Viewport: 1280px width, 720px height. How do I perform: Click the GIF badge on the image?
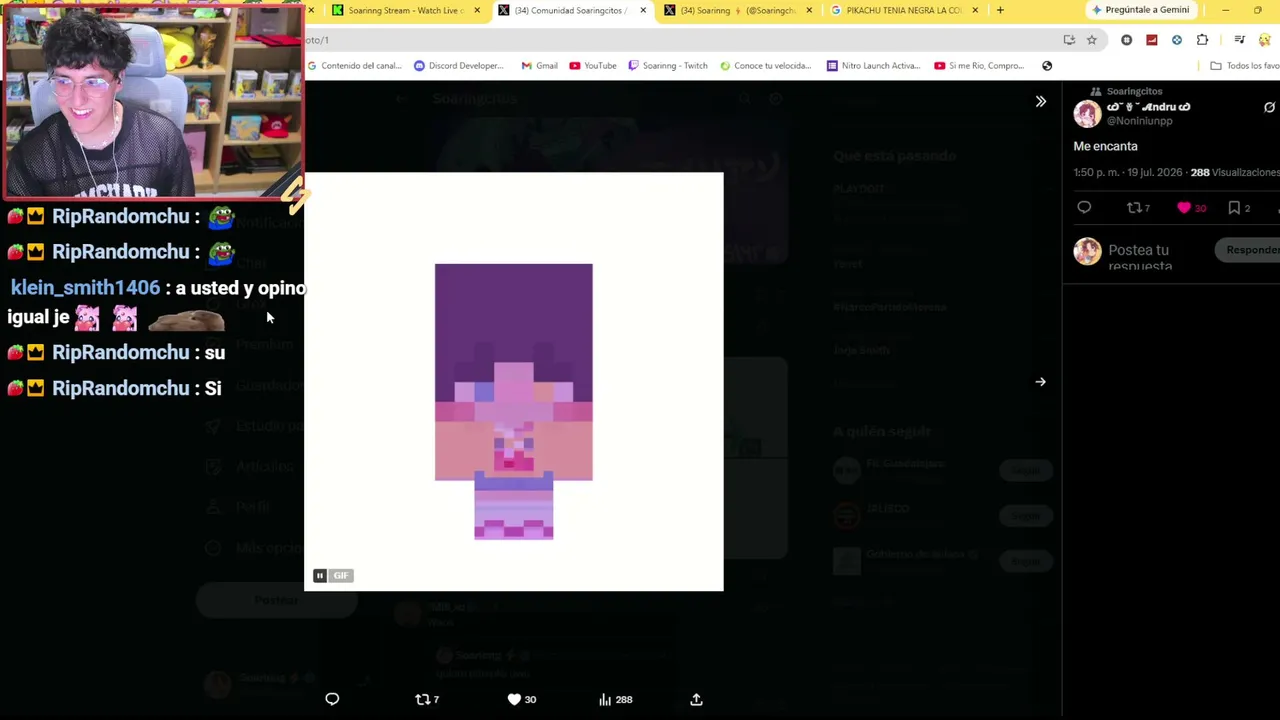click(341, 575)
